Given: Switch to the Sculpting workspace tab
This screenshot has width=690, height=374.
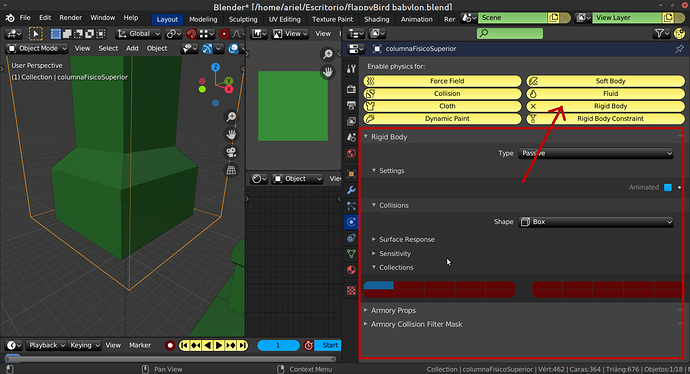Looking at the screenshot, I should click(x=243, y=19).
